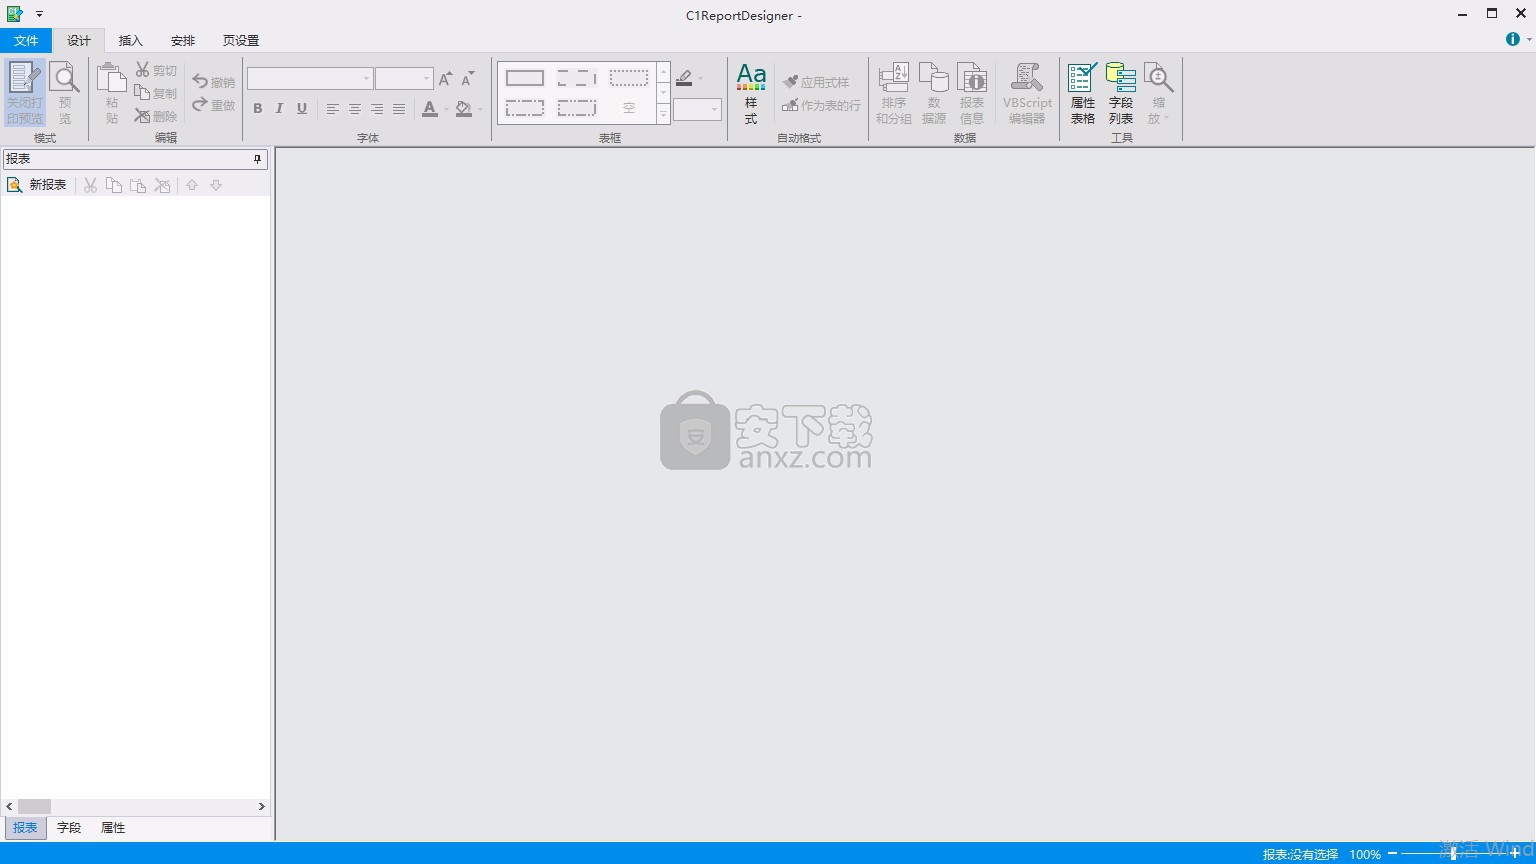Image resolution: width=1536 pixels, height=864 pixels.
Task: Click cut icon in reports panel toolbar
Action: click(90, 185)
